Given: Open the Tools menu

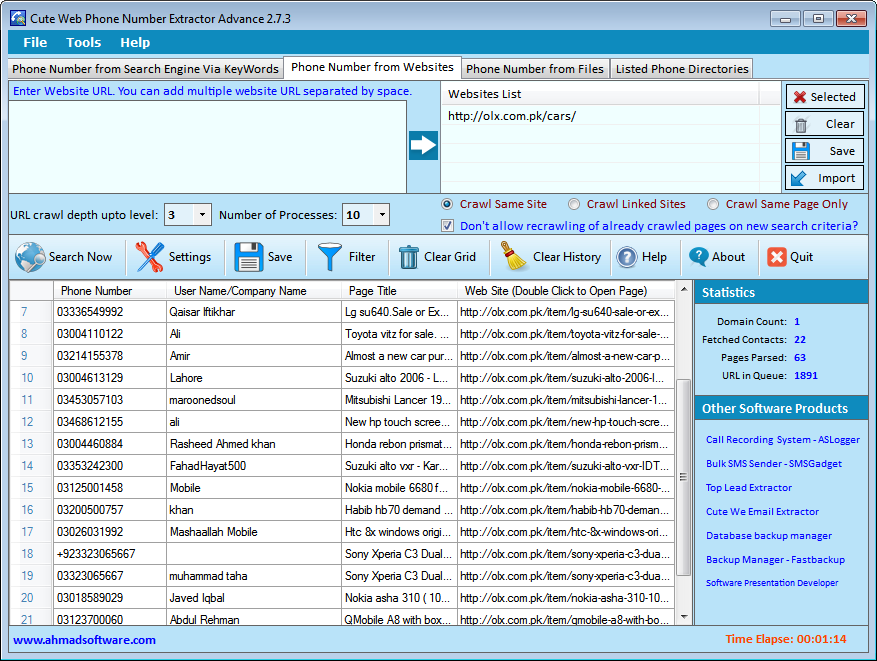Looking at the screenshot, I should point(84,43).
